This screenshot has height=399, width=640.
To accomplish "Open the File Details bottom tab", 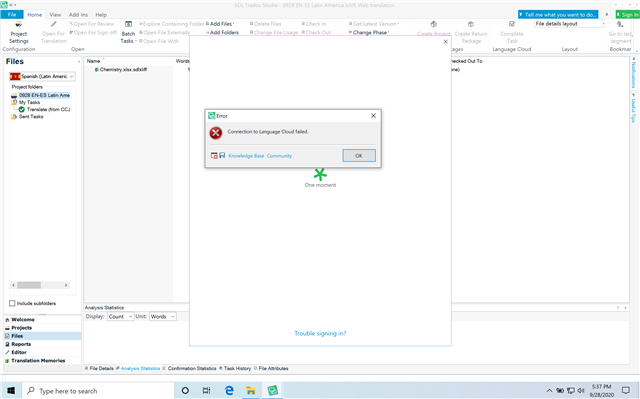I will pos(99,368).
